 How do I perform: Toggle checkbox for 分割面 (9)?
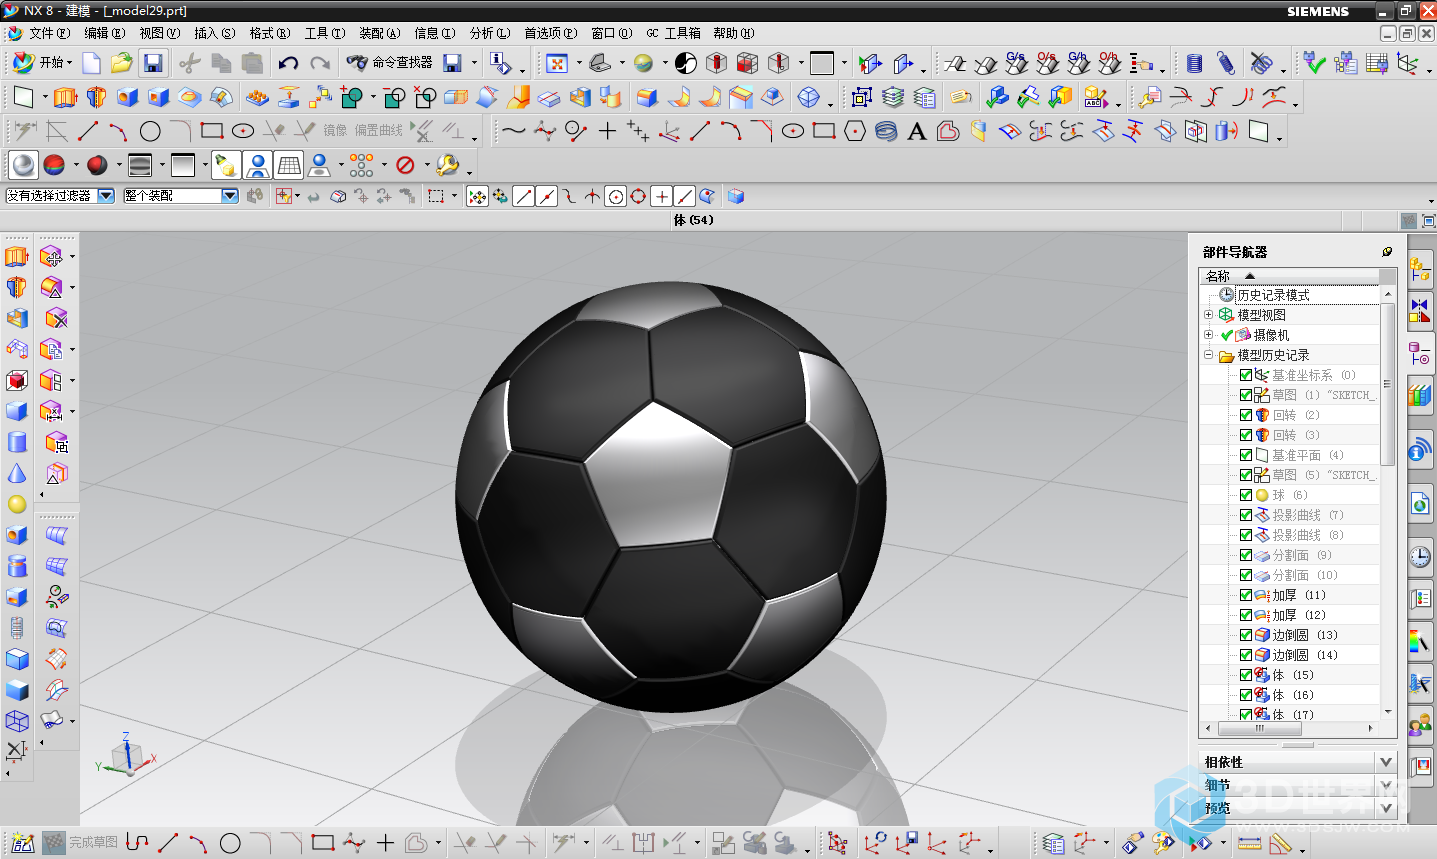(x=1246, y=555)
